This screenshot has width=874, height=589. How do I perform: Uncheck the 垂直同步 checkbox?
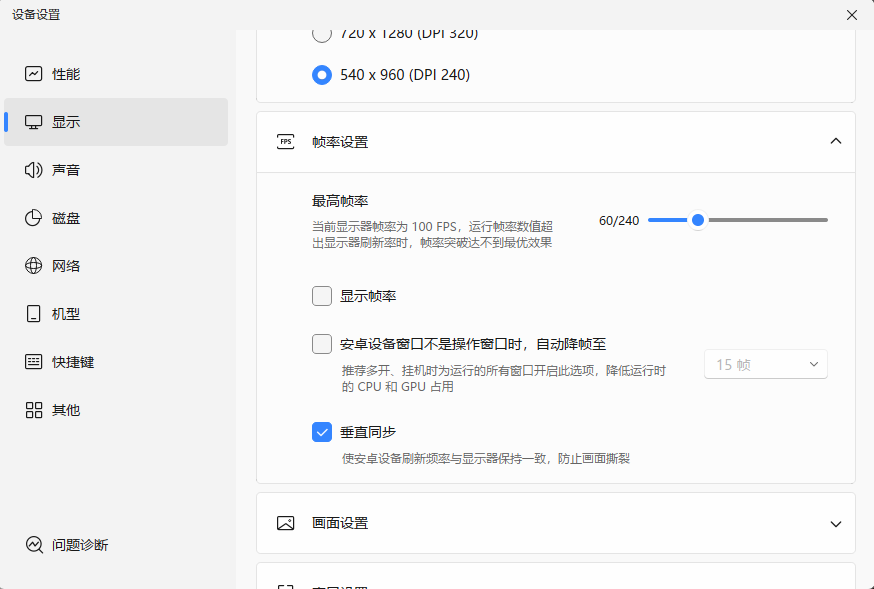tap(322, 432)
